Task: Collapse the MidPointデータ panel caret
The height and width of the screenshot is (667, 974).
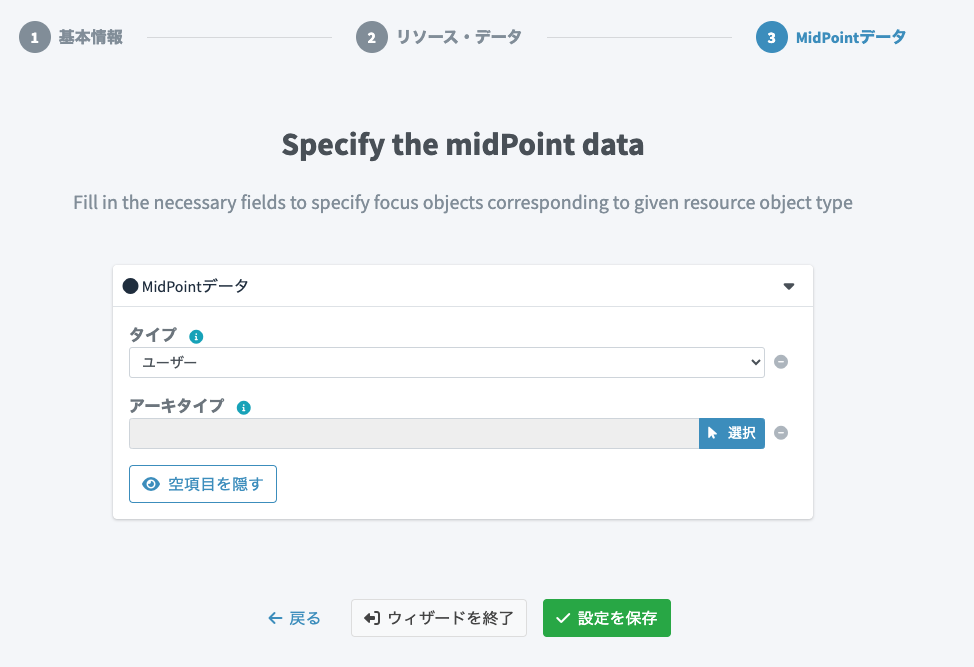Action: pyautogui.click(x=788, y=286)
